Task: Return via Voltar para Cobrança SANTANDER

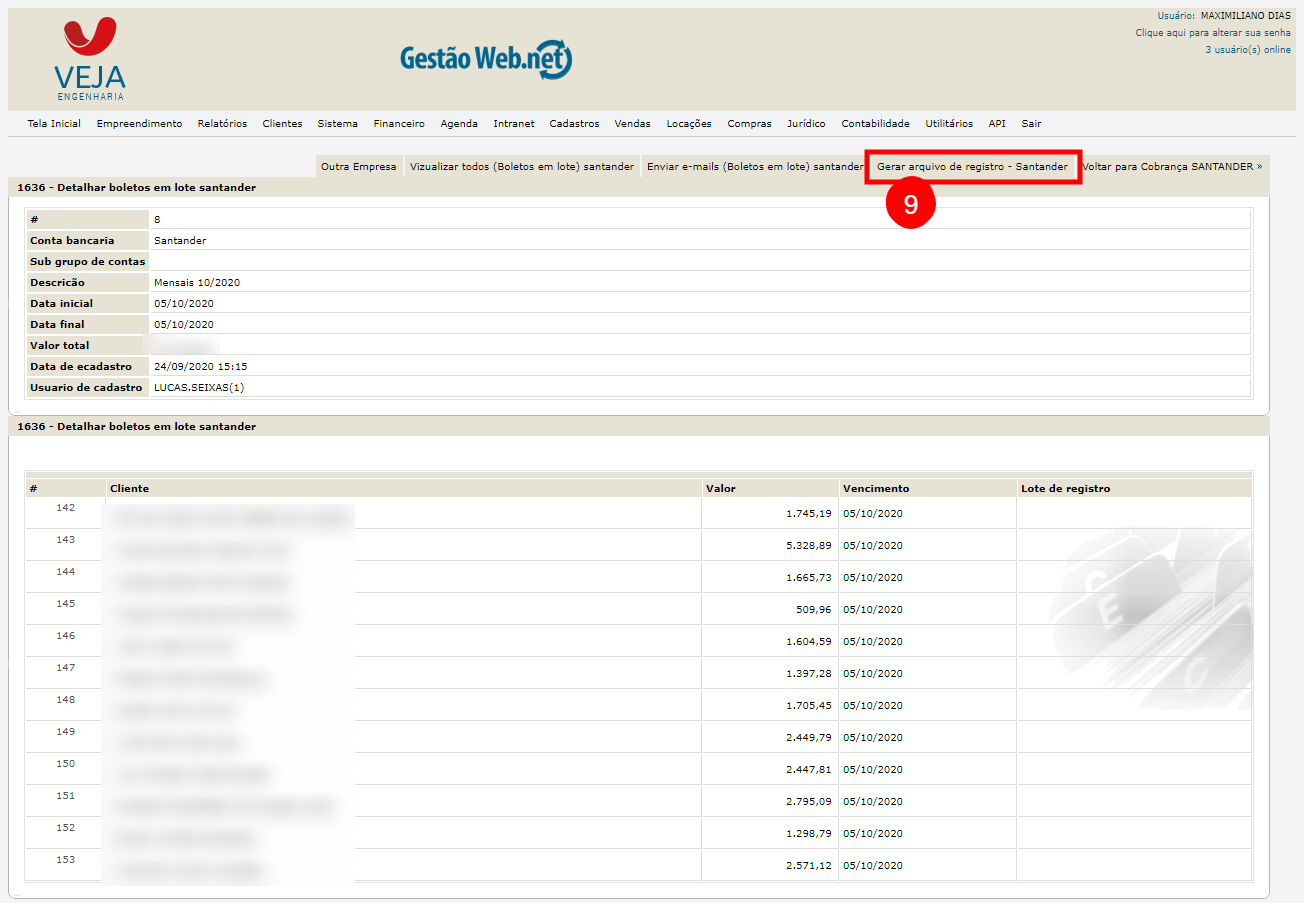Action: point(1171,167)
